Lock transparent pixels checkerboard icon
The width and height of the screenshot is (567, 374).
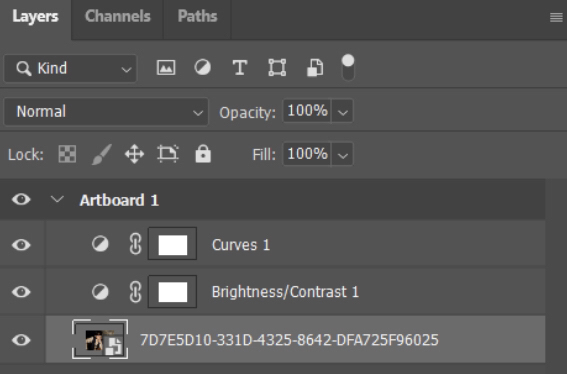click(x=67, y=154)
